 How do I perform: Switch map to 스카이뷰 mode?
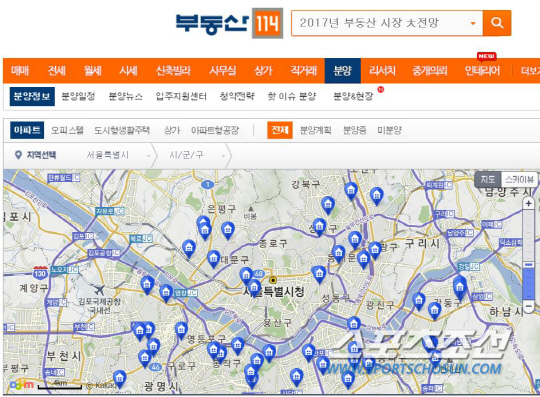[x=519, y=179]
